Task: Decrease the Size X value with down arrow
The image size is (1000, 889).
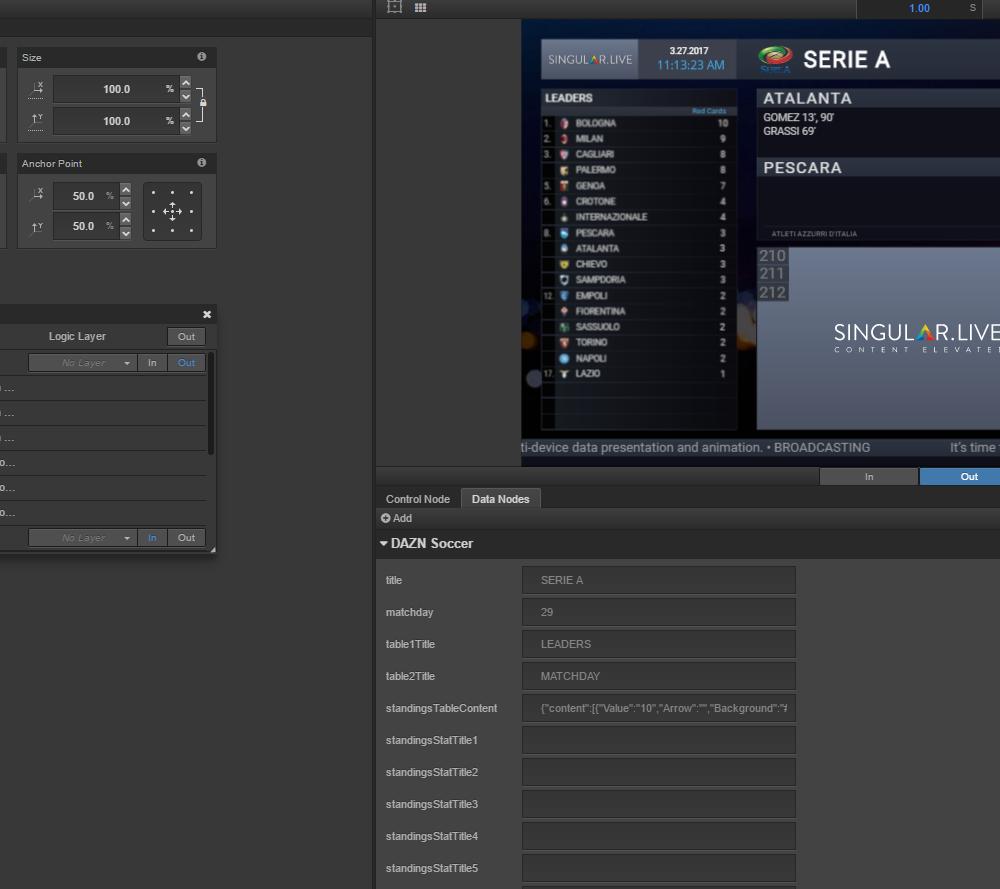Action: tap(186, 96)
